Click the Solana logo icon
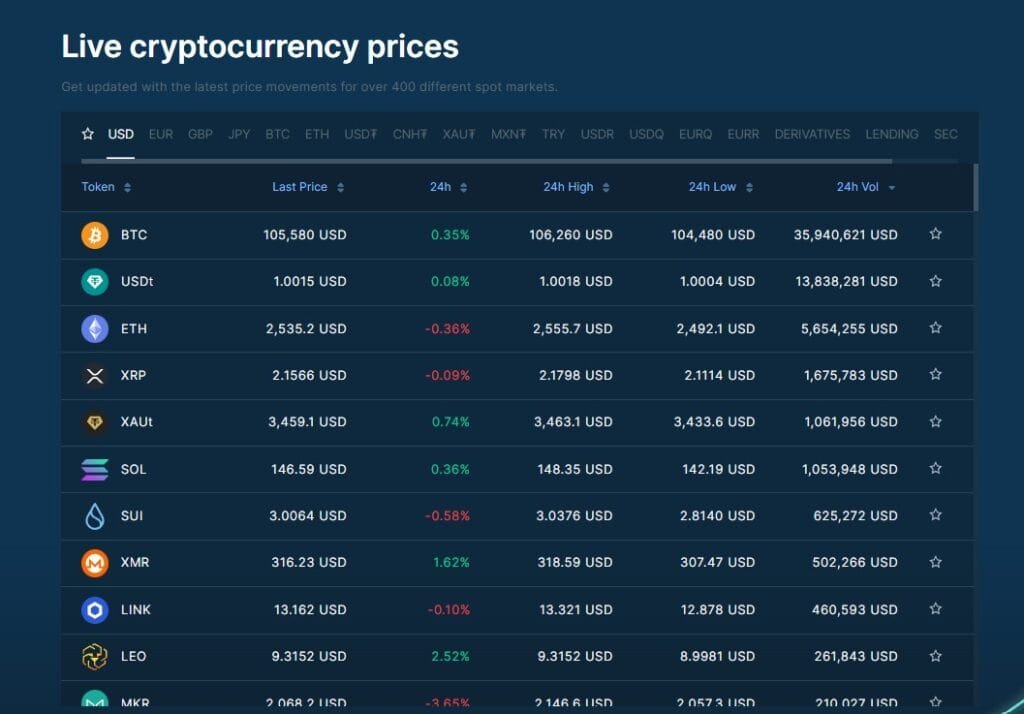This screenshot has height=714, width=1024. pyautogui.click(x=95, y=469)
